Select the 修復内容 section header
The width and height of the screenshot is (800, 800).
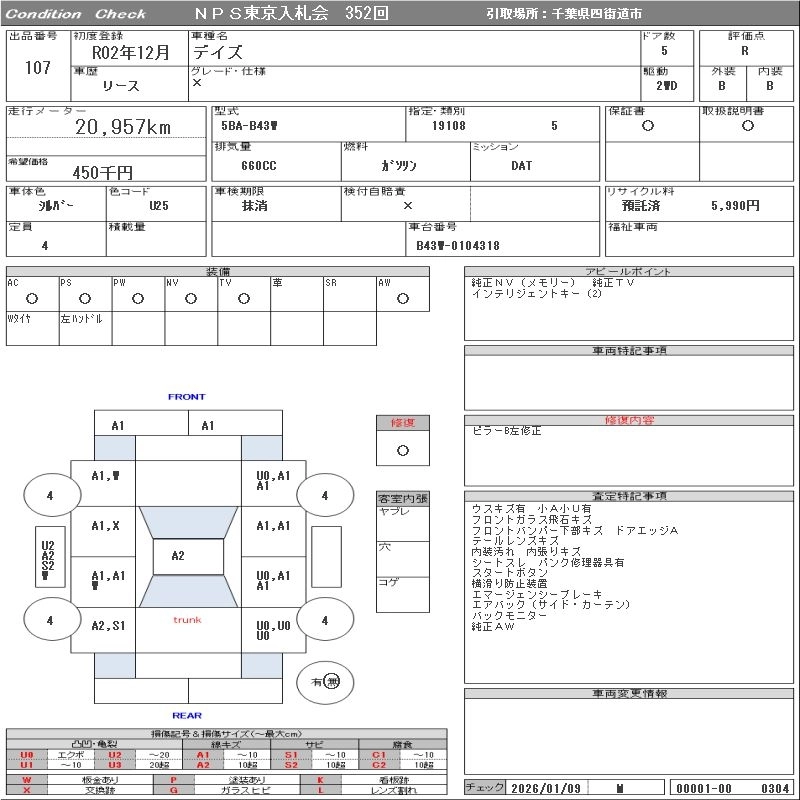click(629, 421)
